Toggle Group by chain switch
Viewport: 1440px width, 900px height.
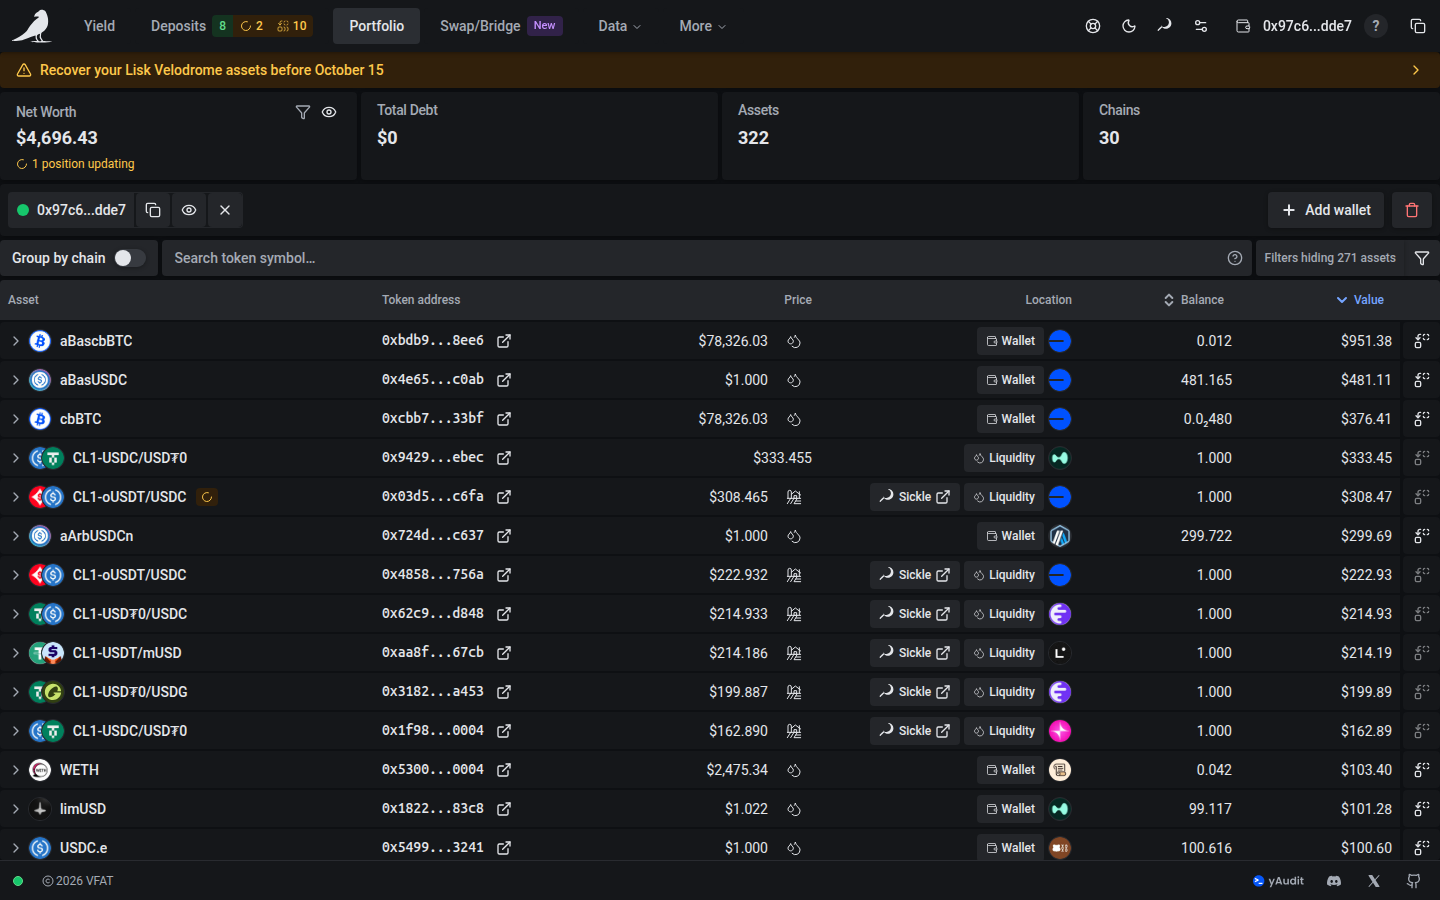(x=129, y=258)
